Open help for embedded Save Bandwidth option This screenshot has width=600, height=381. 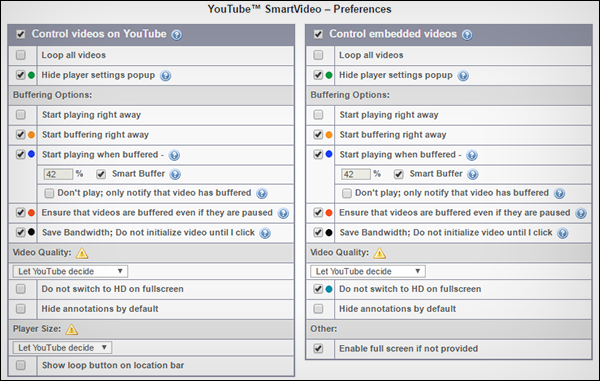pos(562,233)
